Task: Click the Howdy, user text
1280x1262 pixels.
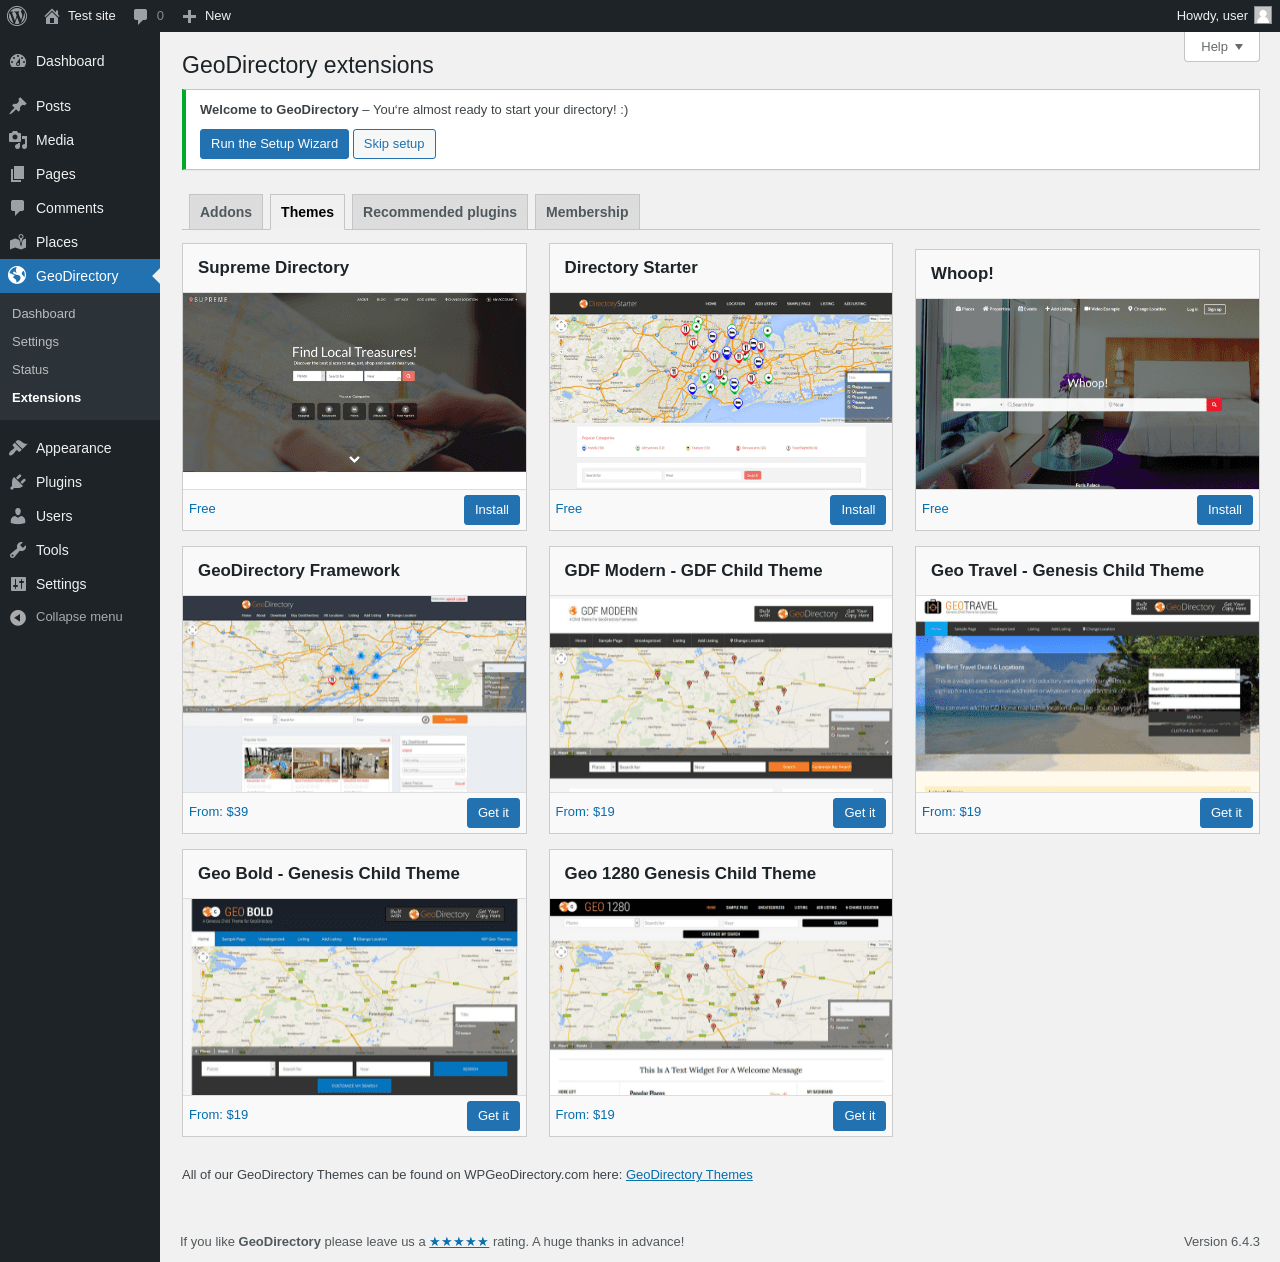Action: pos(1212,16)
